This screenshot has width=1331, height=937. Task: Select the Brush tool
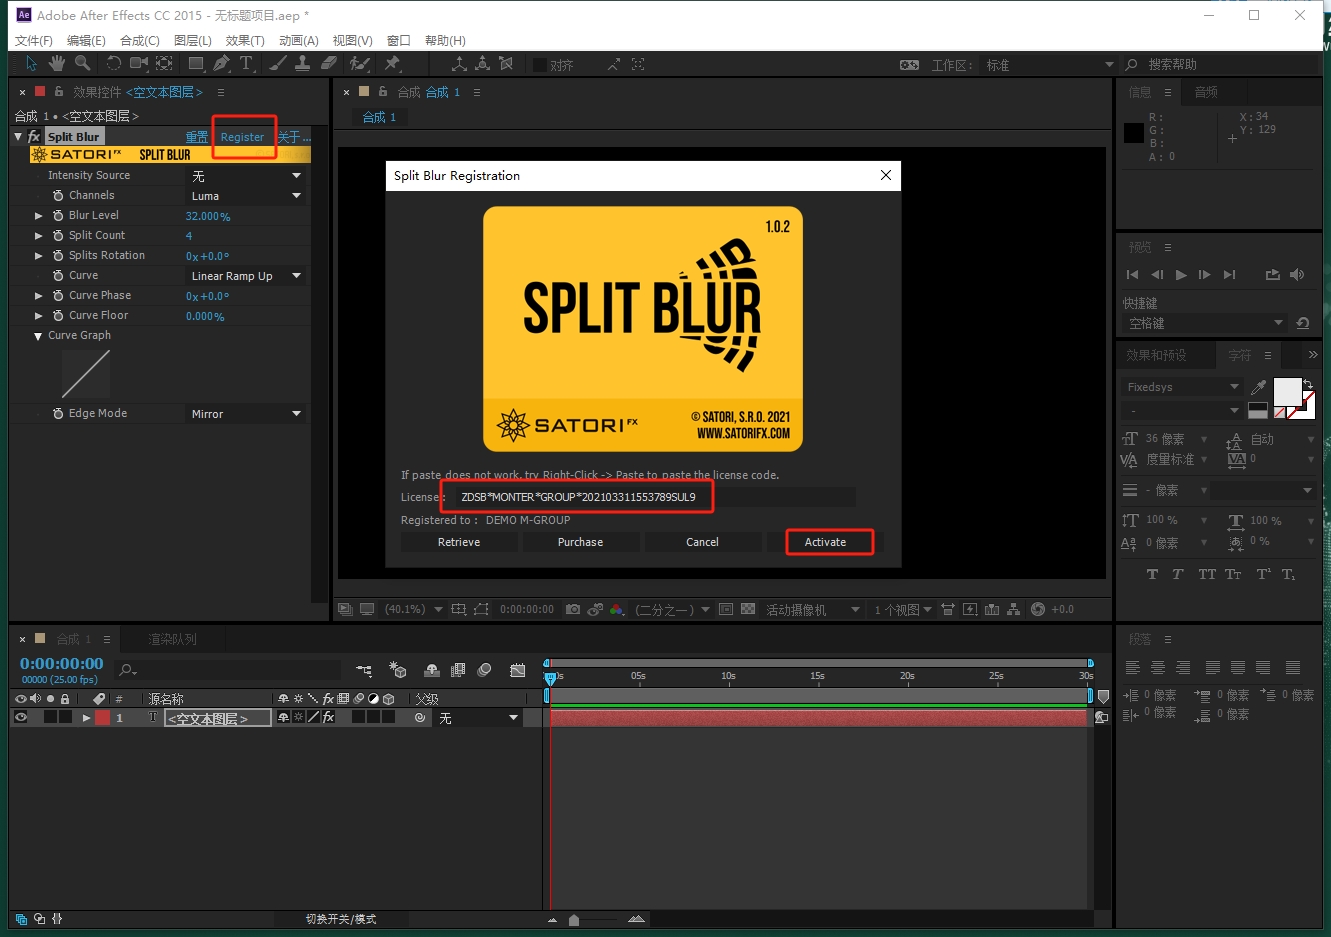coord(276,63)
